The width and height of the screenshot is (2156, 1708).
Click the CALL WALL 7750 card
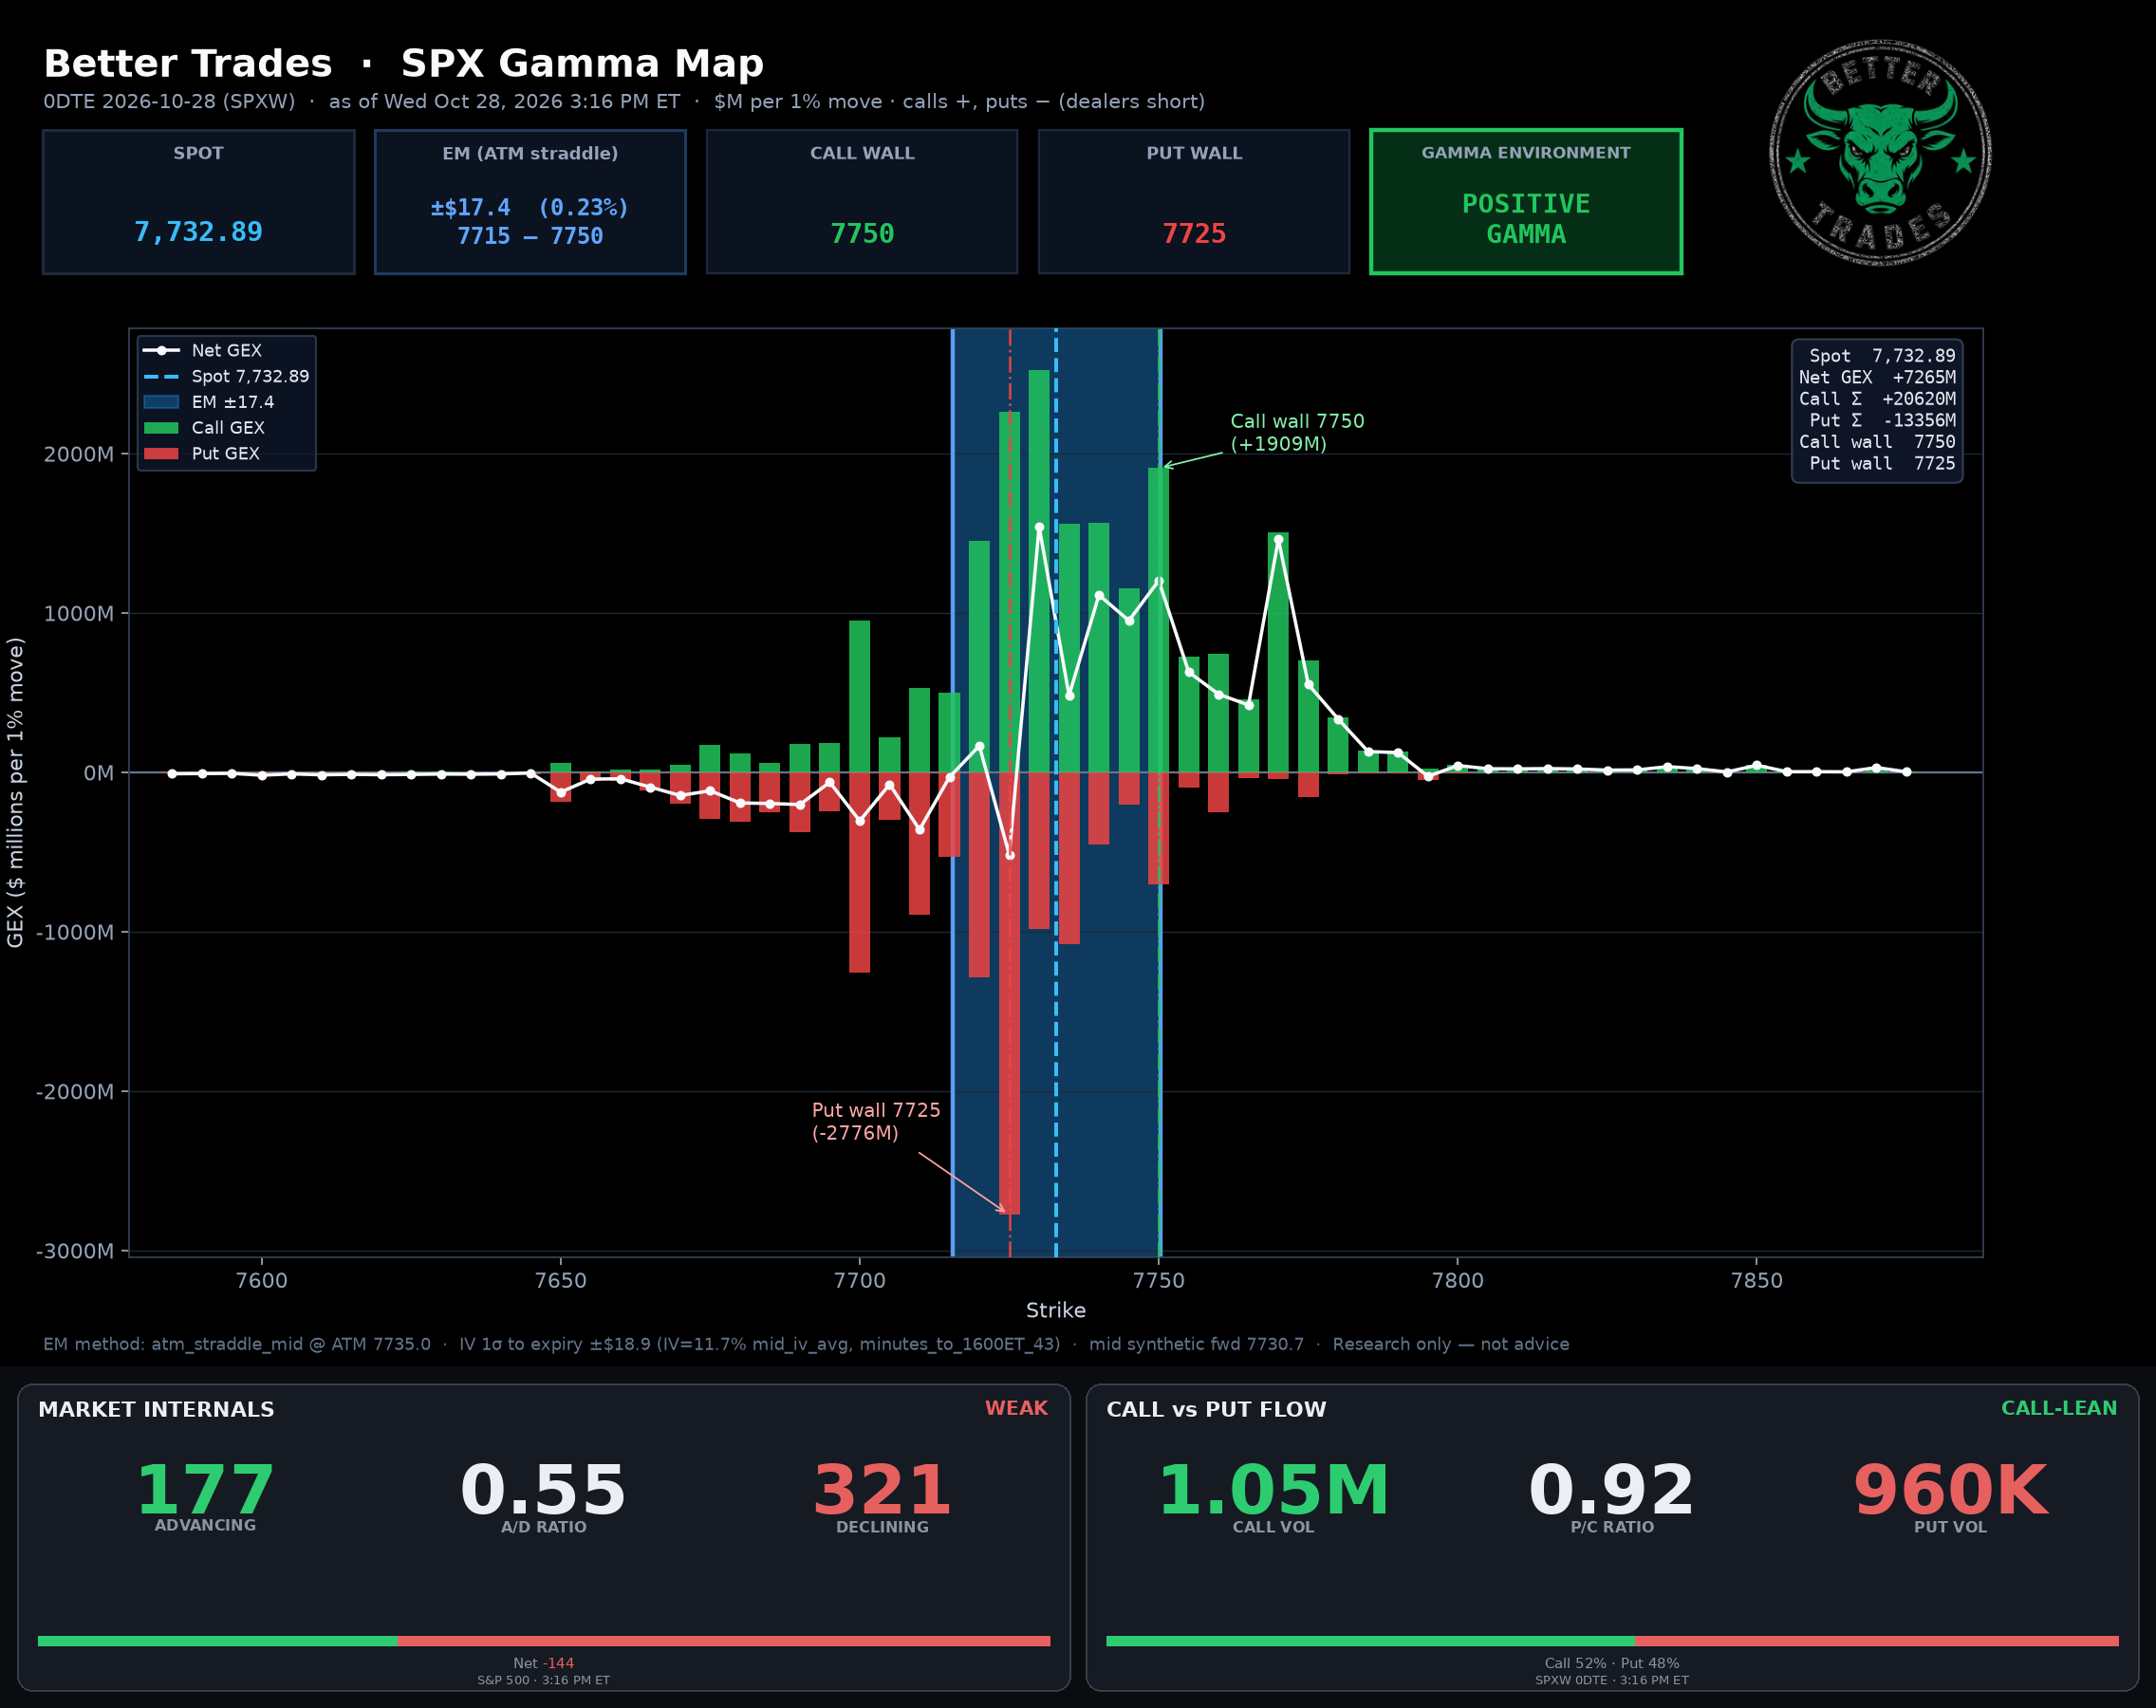pos(862,201)
